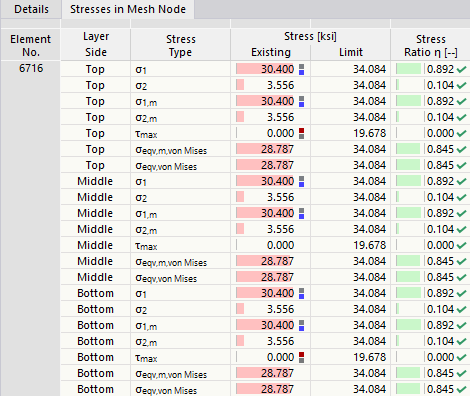Click check mark in Bottom σeqv,von Mises row

(462, 389)
